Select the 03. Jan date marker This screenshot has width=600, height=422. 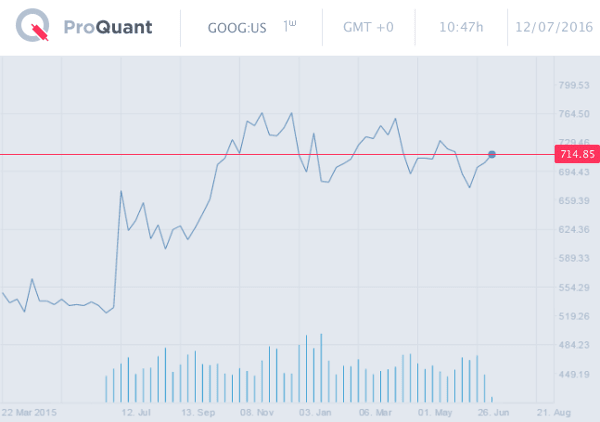[314, 411]
